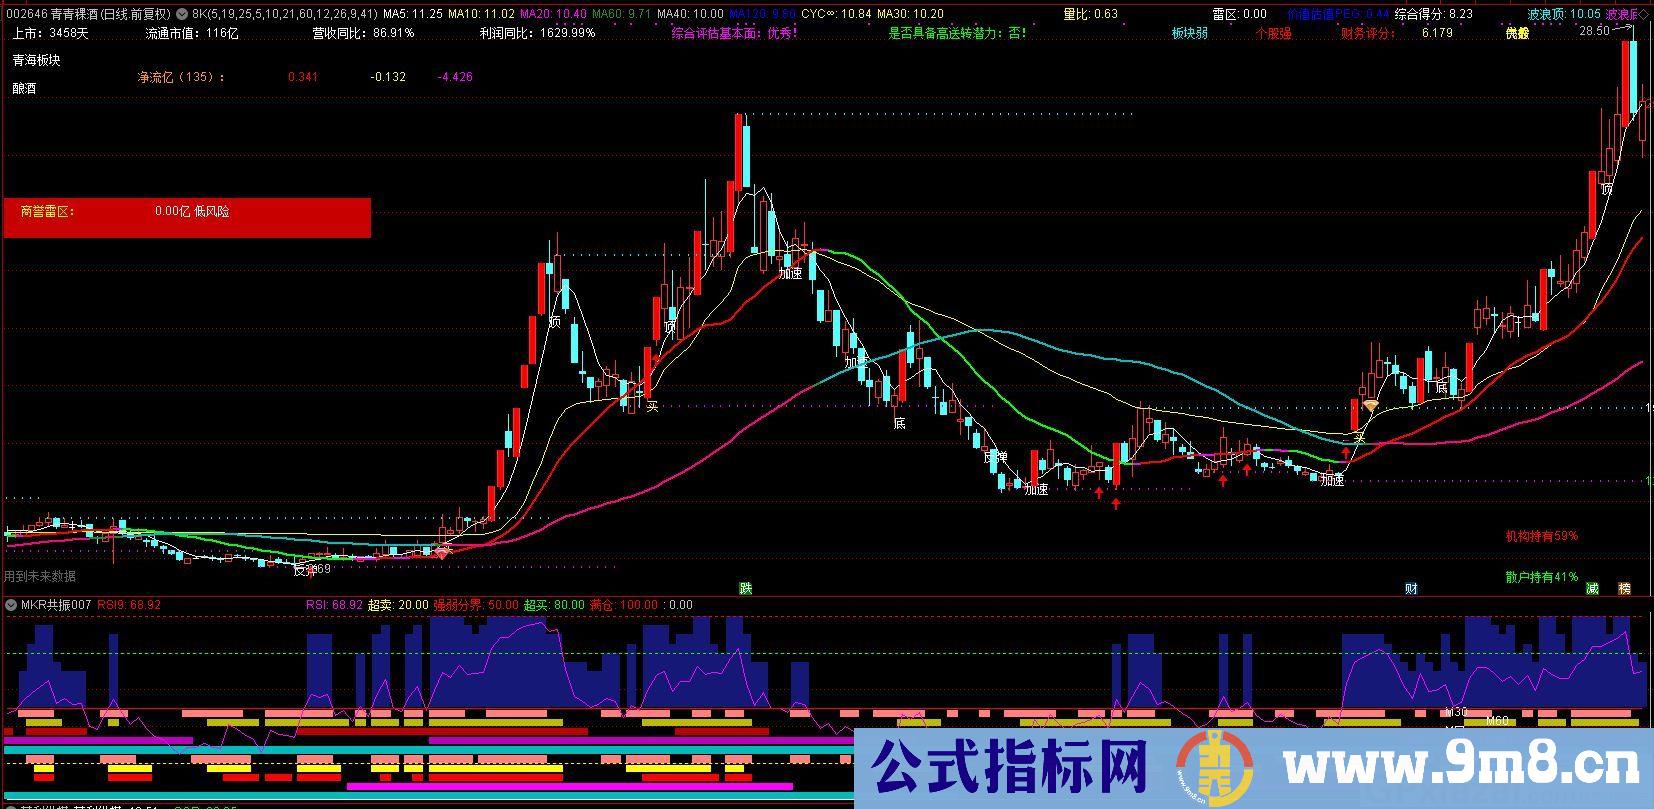The width and height of the screenshot is (1654, 809).
Task: Click the 流通市值: 116亿 text
Action: [192, 33]
